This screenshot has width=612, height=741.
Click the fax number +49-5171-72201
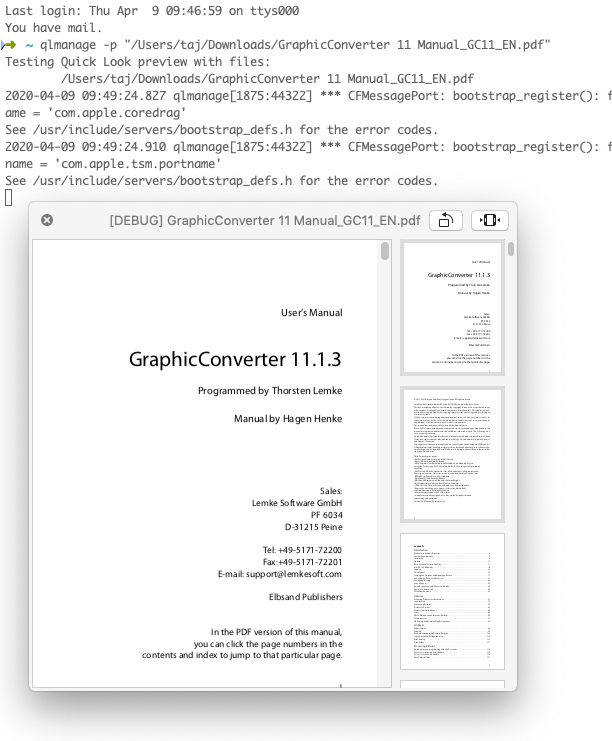tap(310, 562)
